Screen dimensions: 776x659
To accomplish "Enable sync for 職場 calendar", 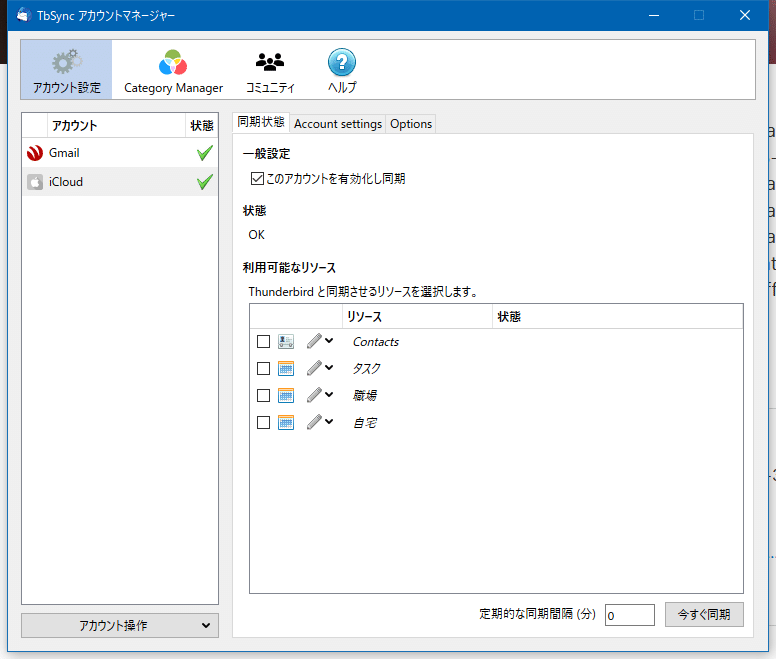I will click(x=263, y=396).
